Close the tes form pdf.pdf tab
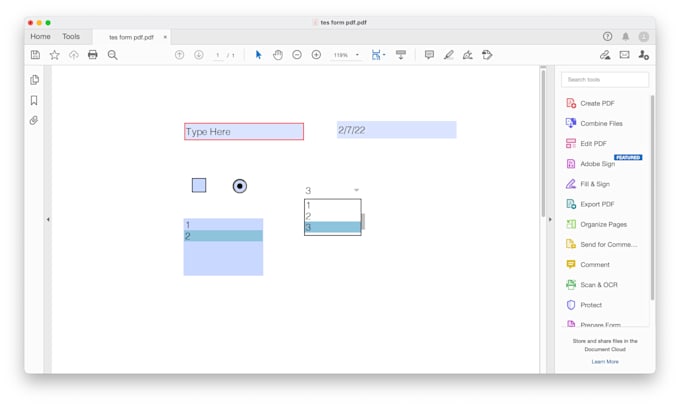This screenshot has height=406, width=680. point(165,37)
